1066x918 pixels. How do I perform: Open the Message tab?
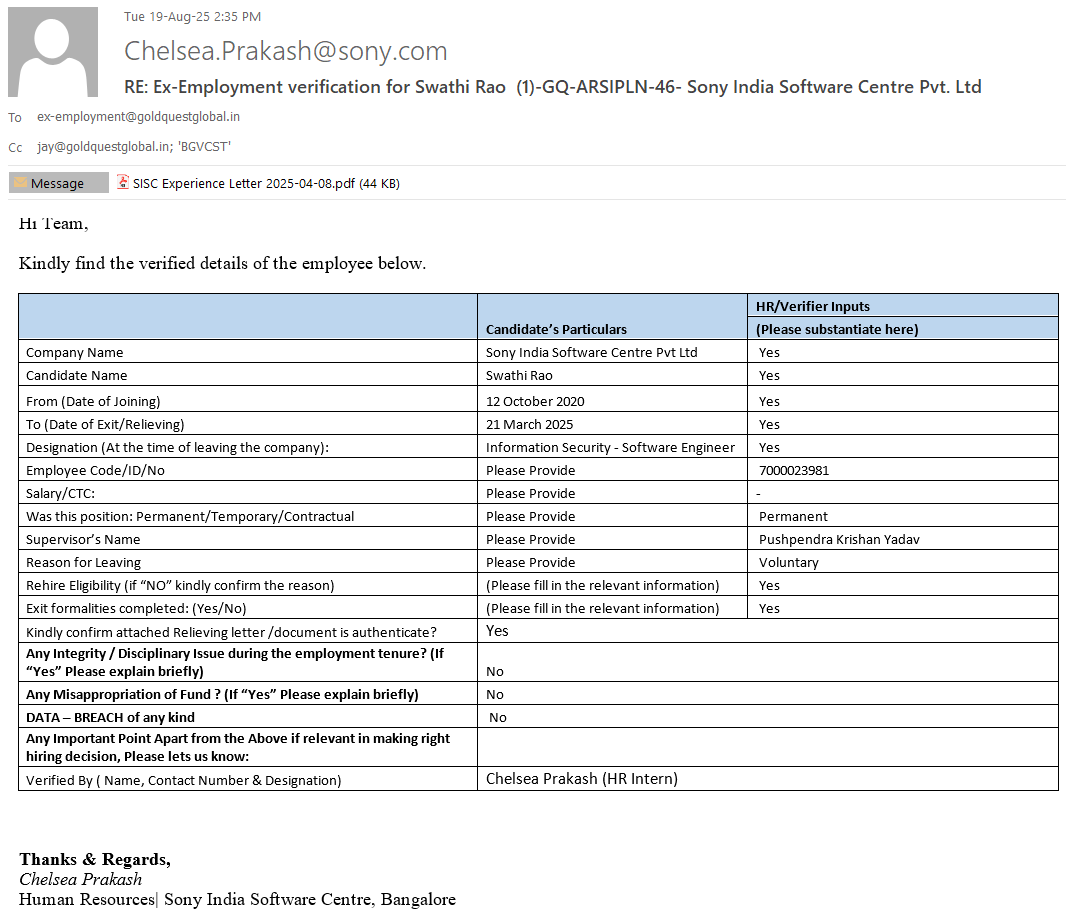(x=58, y=183)
